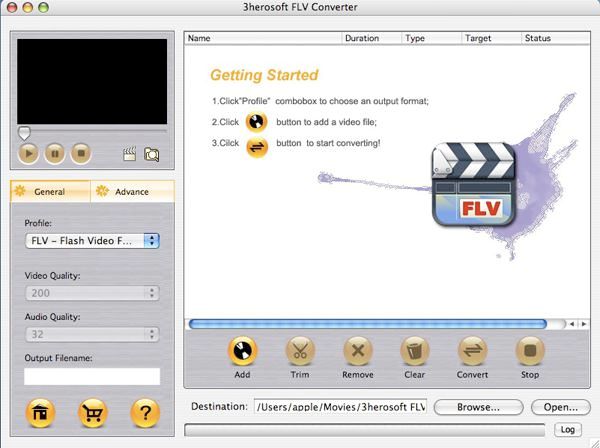This screenshot has height=448, width=600.
Task: Click the convert icon in Getting Started step 3
Action: click(257, 147)
